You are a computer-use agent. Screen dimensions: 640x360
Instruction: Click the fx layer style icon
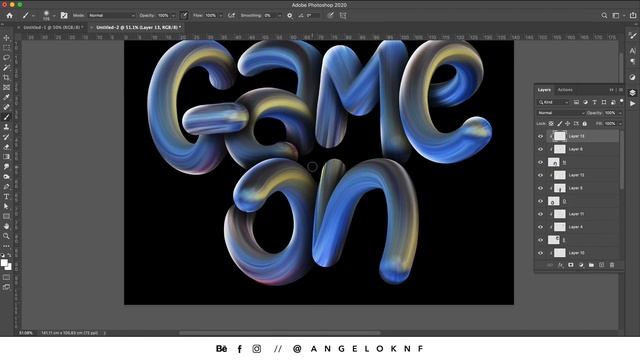tap(560, 265)
